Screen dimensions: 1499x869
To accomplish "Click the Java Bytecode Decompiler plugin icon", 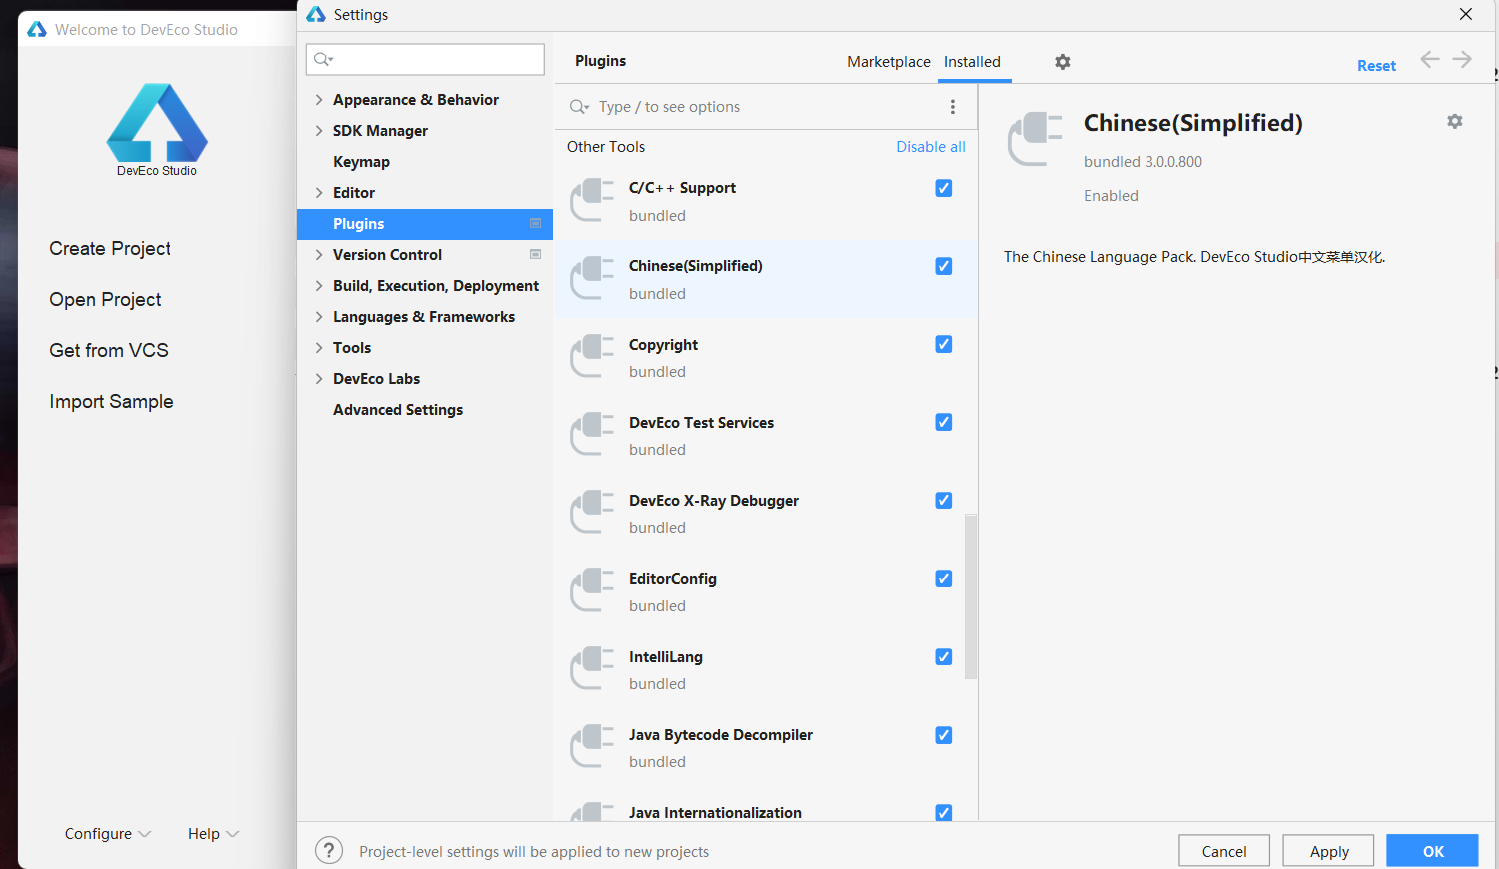I will (592, 746).
